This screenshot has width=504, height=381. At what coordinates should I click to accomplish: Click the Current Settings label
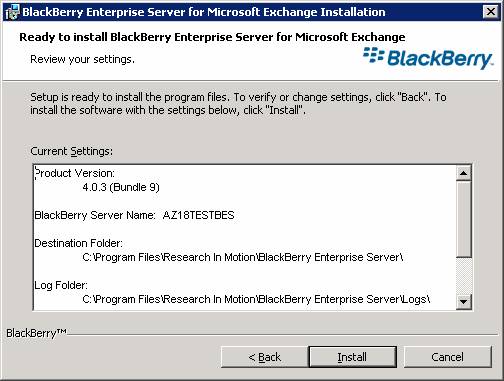71,151
